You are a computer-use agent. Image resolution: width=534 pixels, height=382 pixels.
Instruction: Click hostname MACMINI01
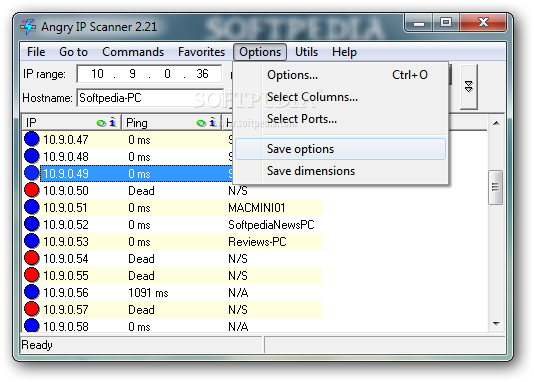(257, 208)
